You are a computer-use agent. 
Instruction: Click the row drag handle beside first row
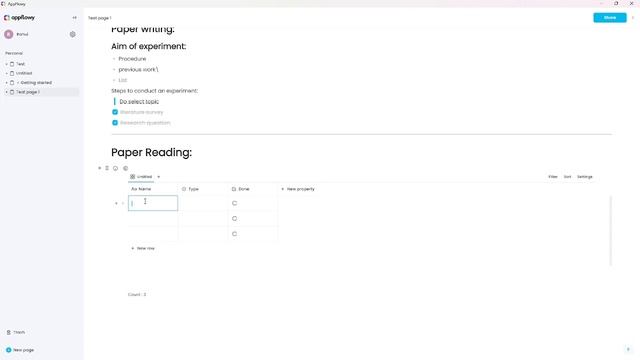pyautogui.click(x=123, y=203)
